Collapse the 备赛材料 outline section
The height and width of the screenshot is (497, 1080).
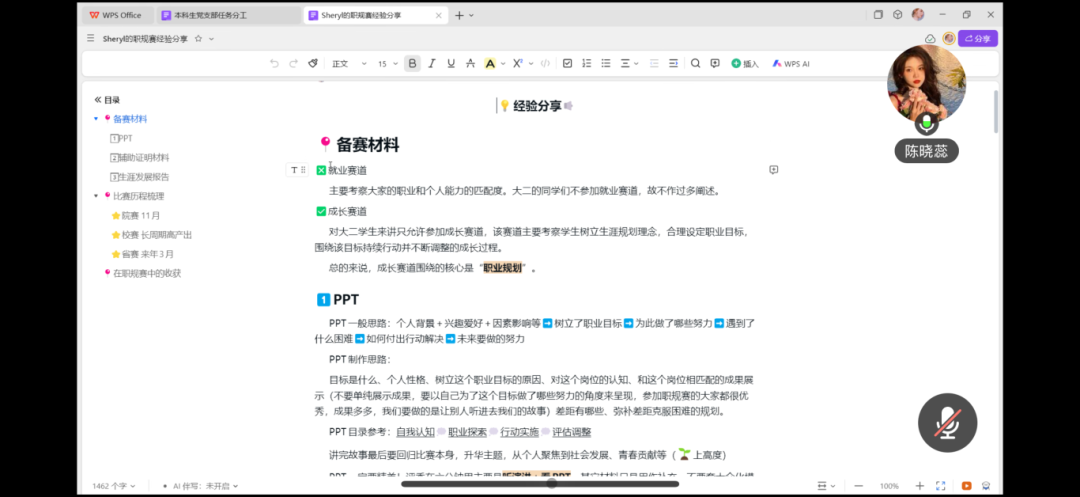tap(96, 119)
